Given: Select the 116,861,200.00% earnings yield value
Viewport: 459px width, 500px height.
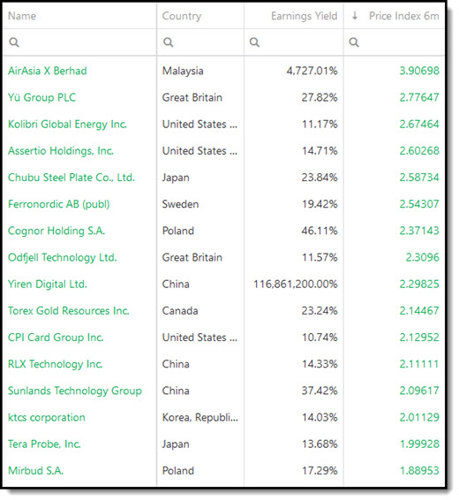Looking at the screenshot, I should click(x=295, y=284).
